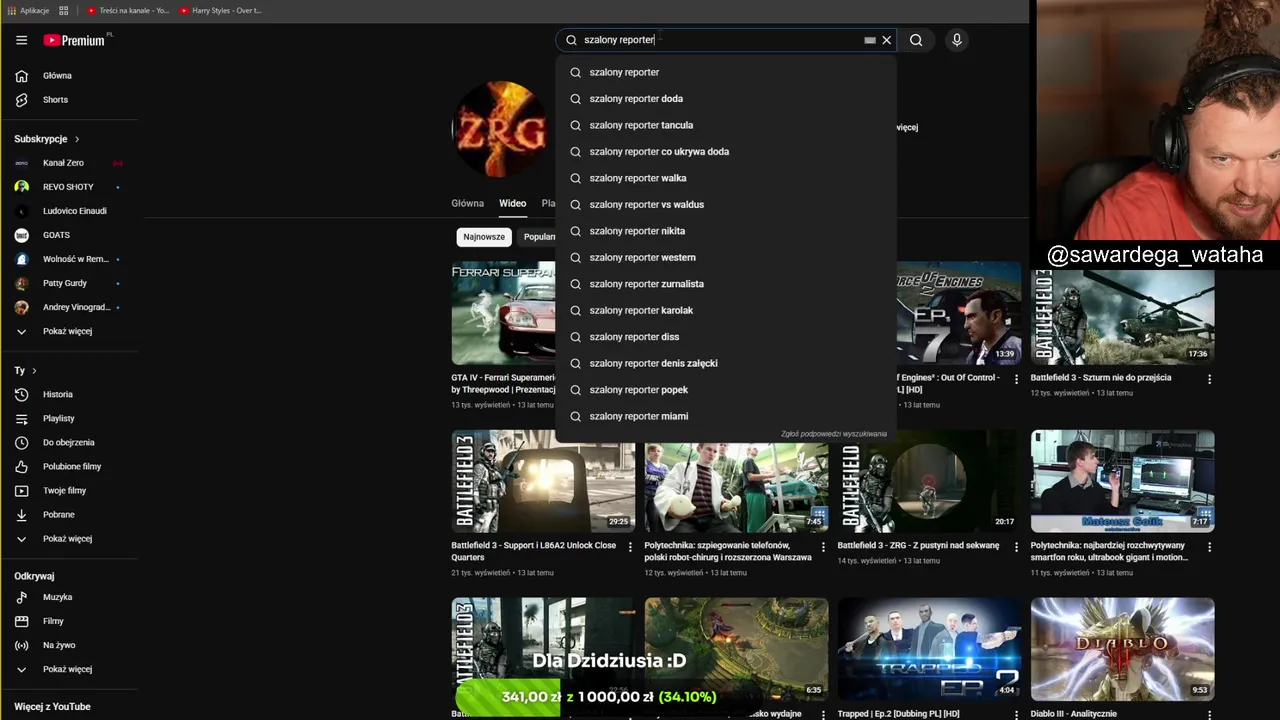Image resolution: width=1280 pixels, height=720 pixels.
Task: Expand Pokaż więcej under Ty section
Action: pos(66,539)
